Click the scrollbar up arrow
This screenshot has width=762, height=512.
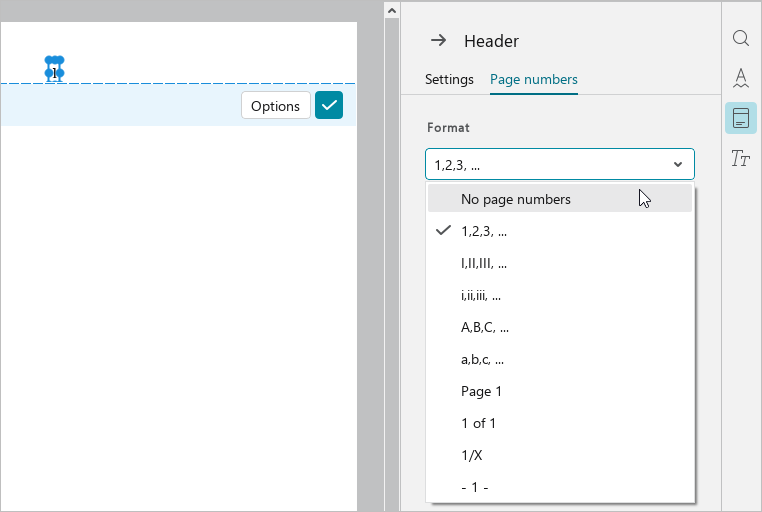pyautogui.click(x=392, y=10)
